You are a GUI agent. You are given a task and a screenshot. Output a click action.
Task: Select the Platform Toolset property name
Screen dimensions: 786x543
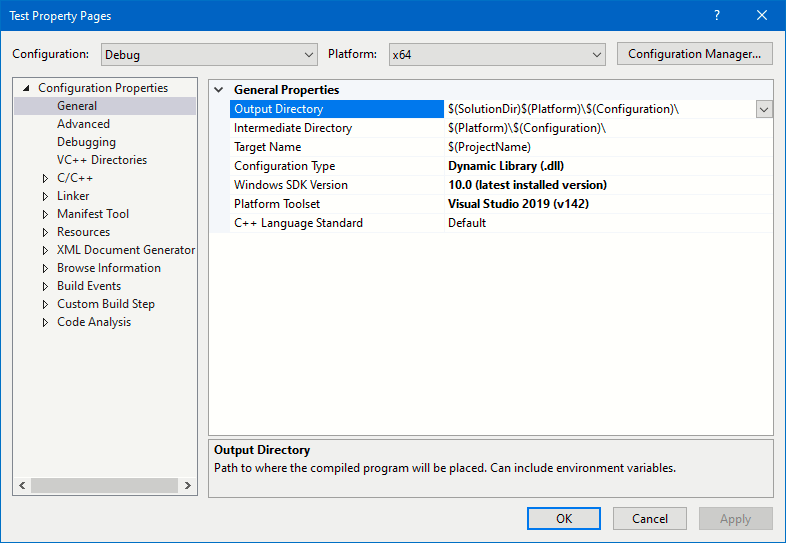277,205
